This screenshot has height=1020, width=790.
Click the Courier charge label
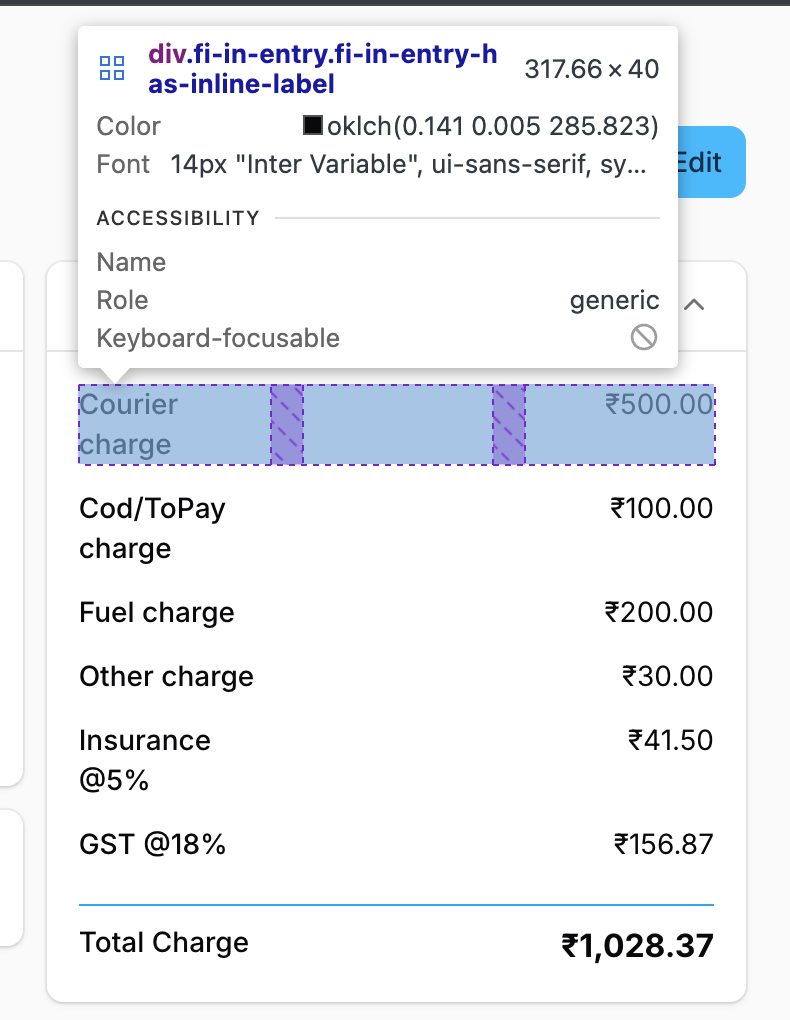tap(128, 424)
